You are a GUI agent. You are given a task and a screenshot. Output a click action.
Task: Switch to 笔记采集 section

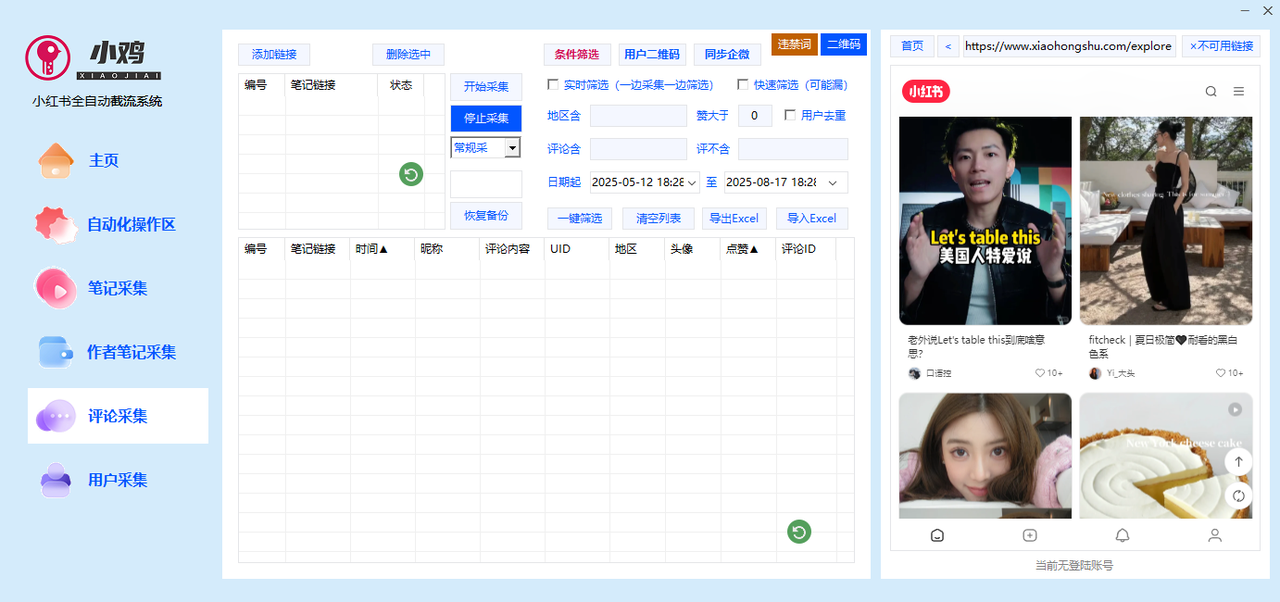coord(118,288)
